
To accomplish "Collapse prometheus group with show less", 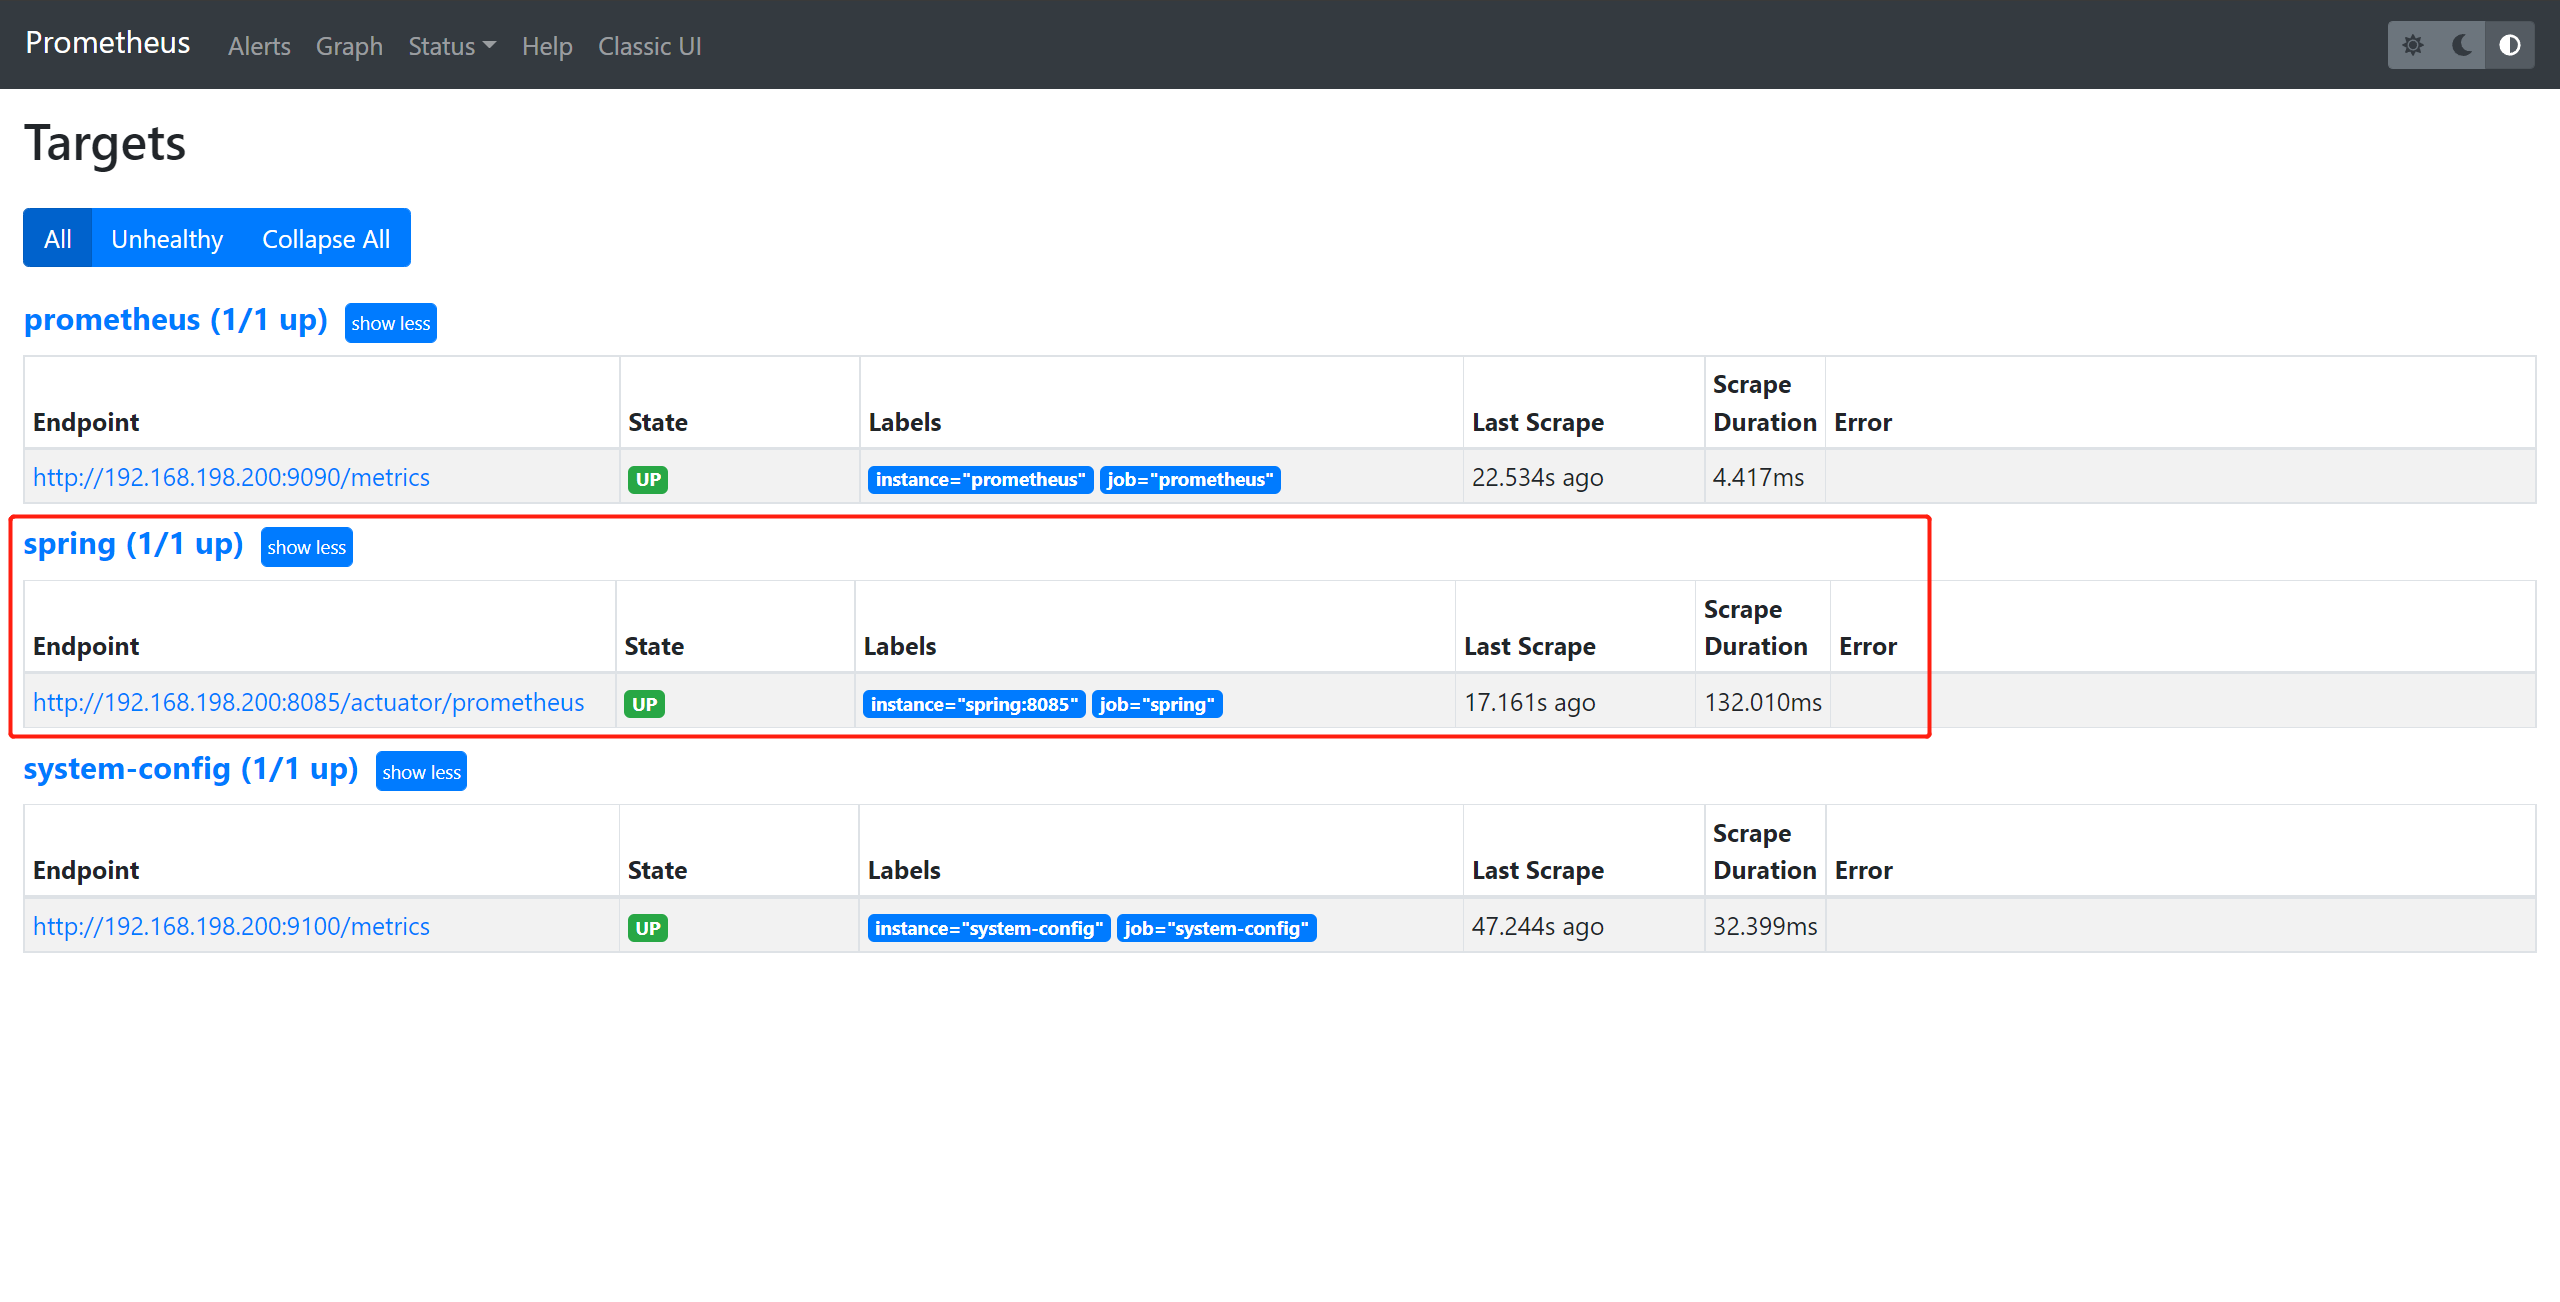I will pos(390,323).
